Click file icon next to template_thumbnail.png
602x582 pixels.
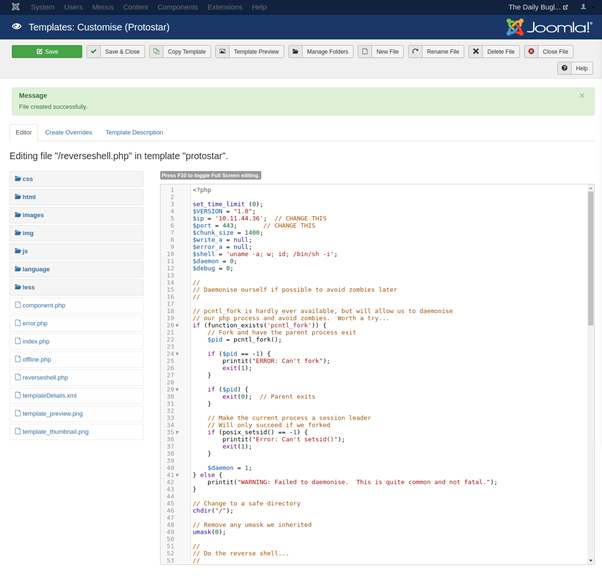point(18,431)
